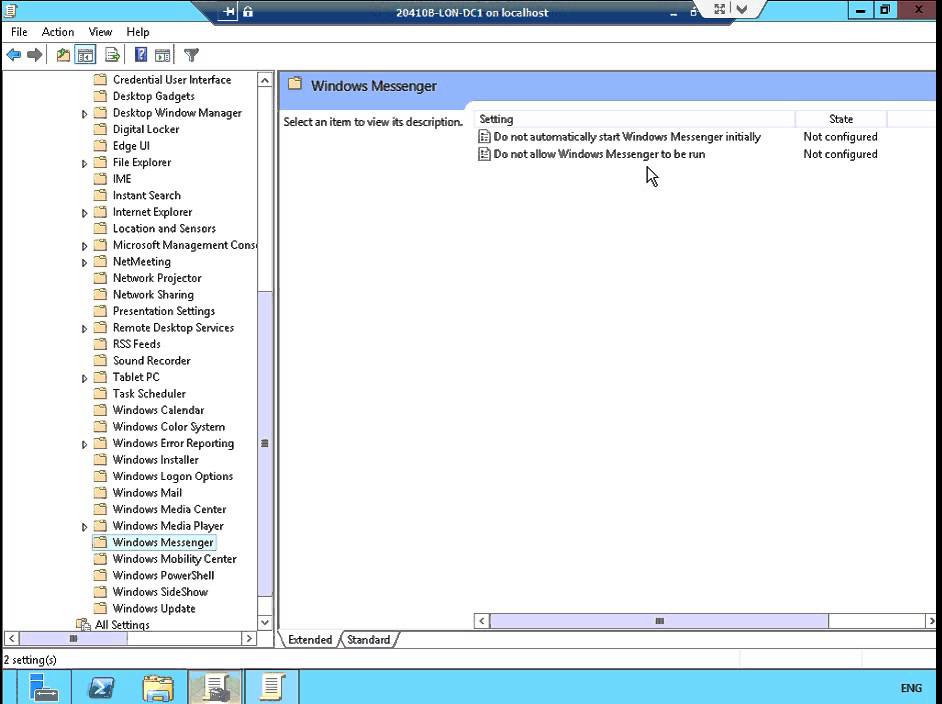This screenshot has height=704, width=942.
Task: Click the Back arrow toolbar icon
Action: pyautogui.click(x=14, y=55)
